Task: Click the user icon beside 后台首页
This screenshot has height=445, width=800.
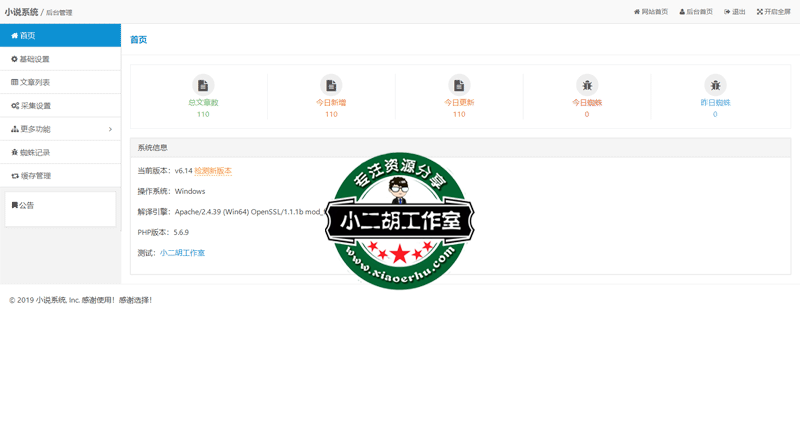Action: pyautogui.click(x=683, y=12)
